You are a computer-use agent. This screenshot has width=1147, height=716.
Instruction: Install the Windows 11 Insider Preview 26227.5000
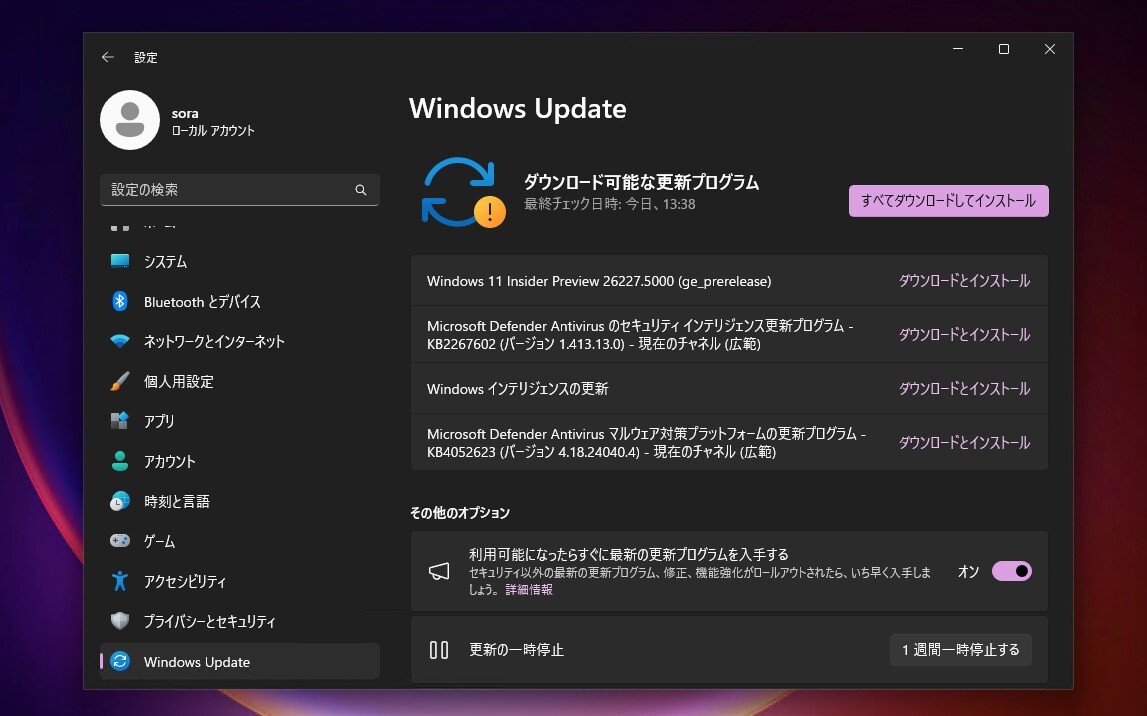click(x=964, y=280)
